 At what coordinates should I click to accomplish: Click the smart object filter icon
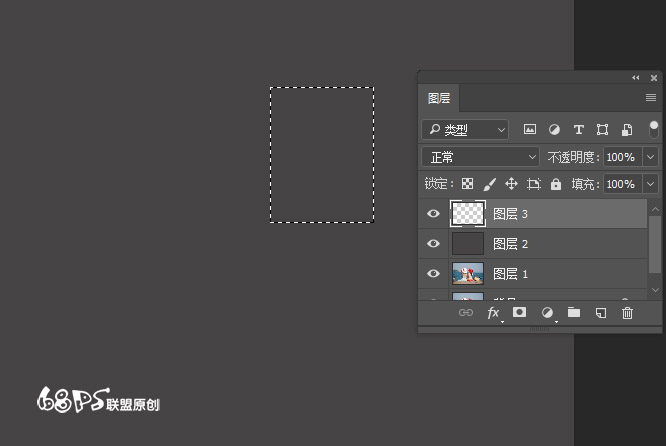[627, 129]
